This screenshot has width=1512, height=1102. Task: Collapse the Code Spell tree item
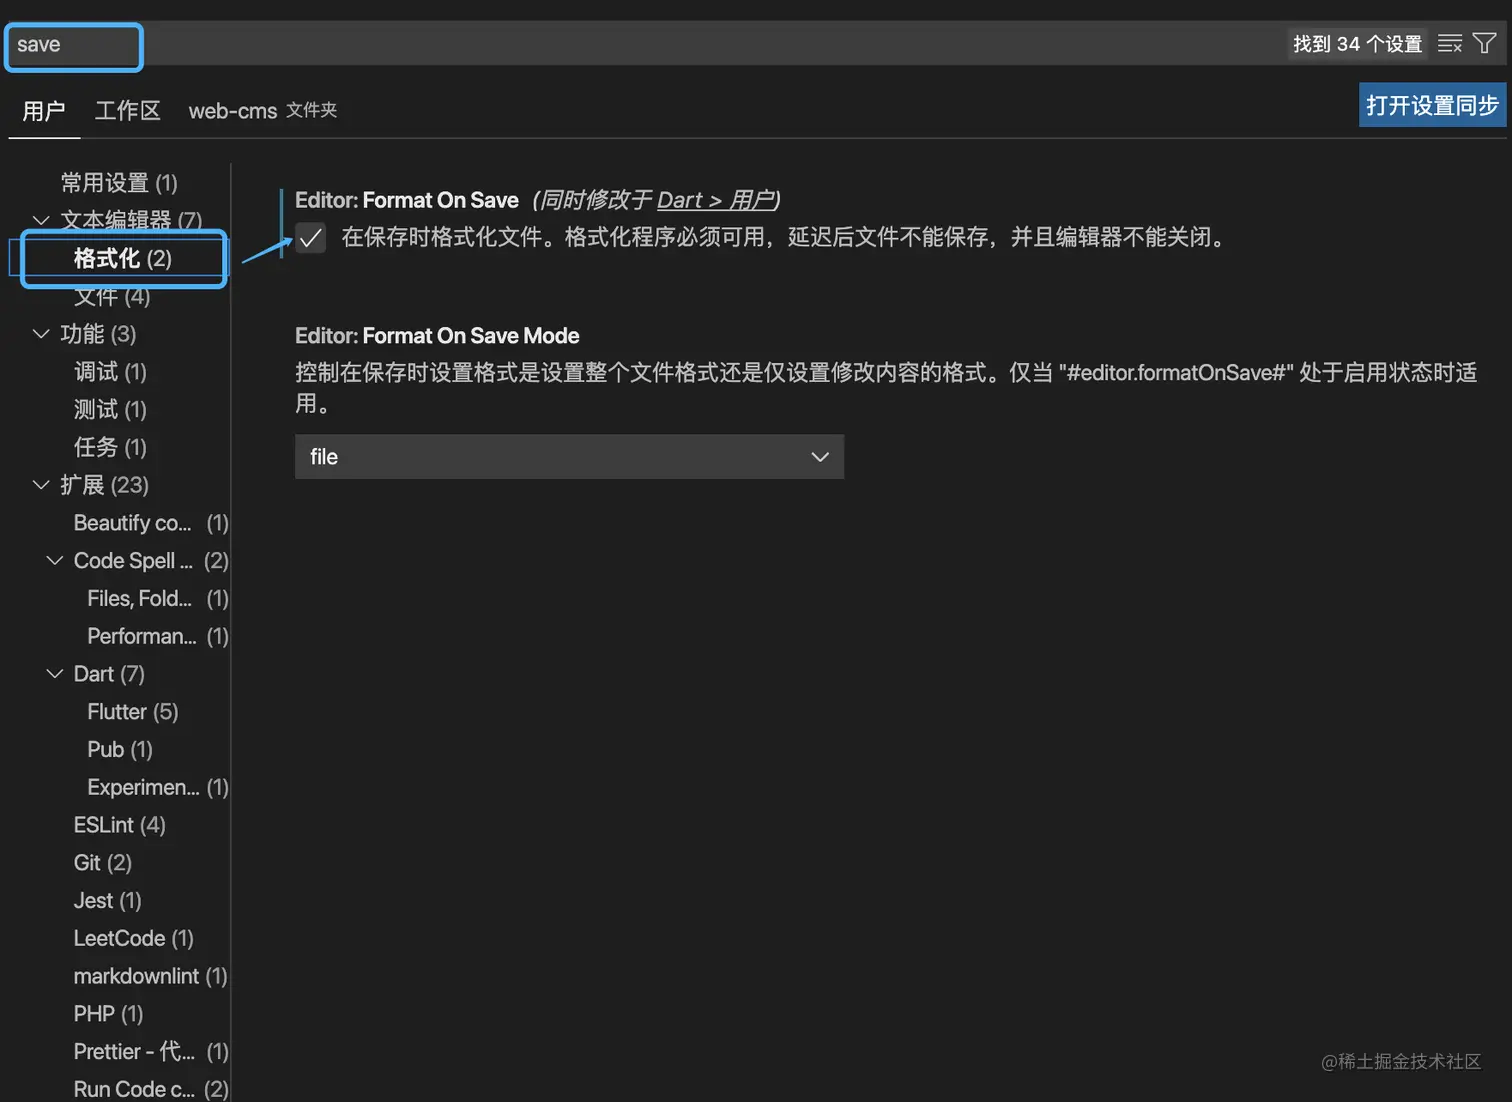tap(54, 560)
